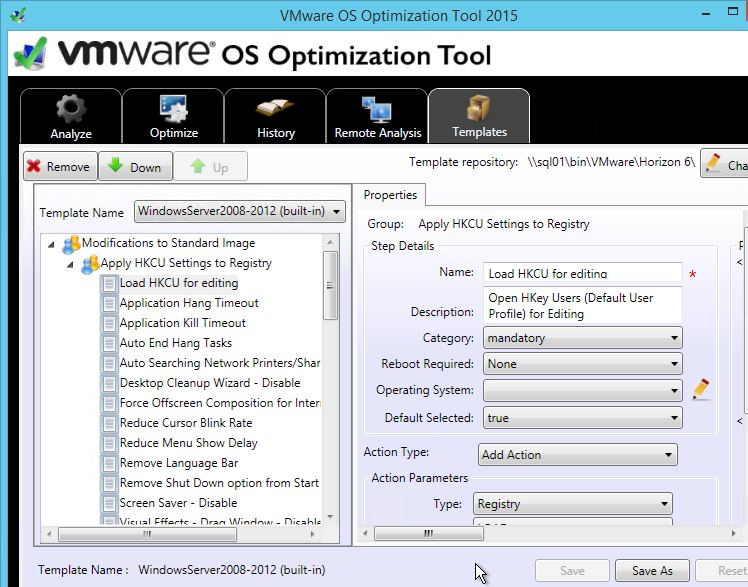Click the Modifications to Standard Image group icon

(x=72, y=244)
